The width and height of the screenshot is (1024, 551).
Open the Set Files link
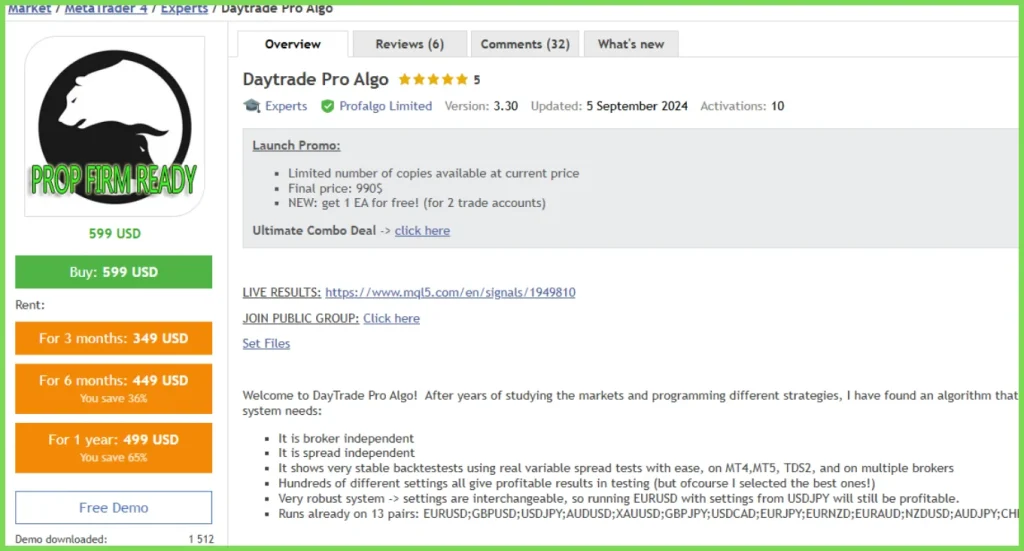[x=266, y=343]
